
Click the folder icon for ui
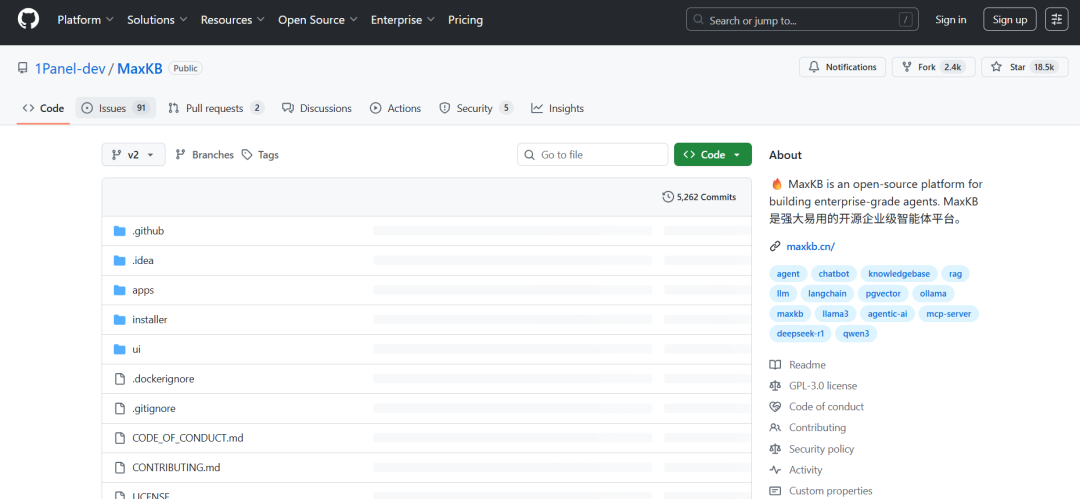pos(119,349)
